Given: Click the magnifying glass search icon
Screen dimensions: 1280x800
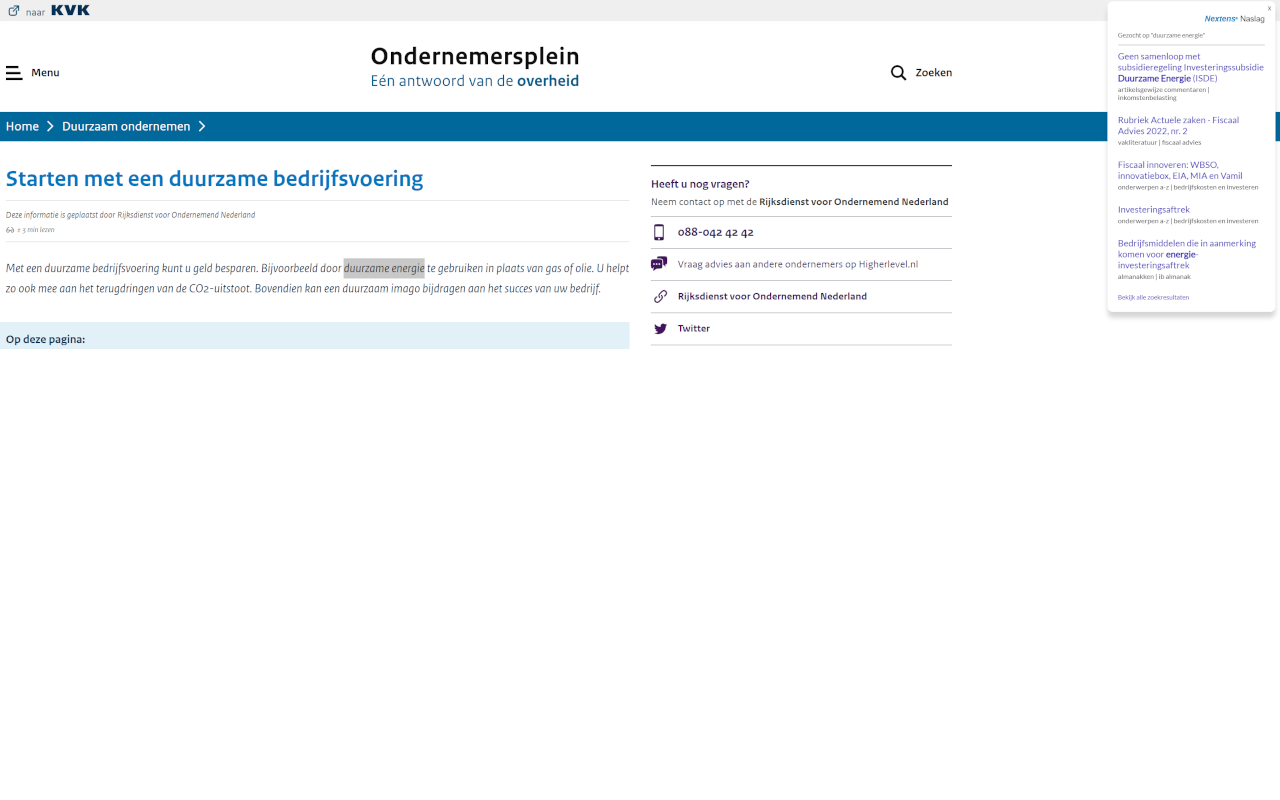Looking at the screenshot, I should pos(898,73).
